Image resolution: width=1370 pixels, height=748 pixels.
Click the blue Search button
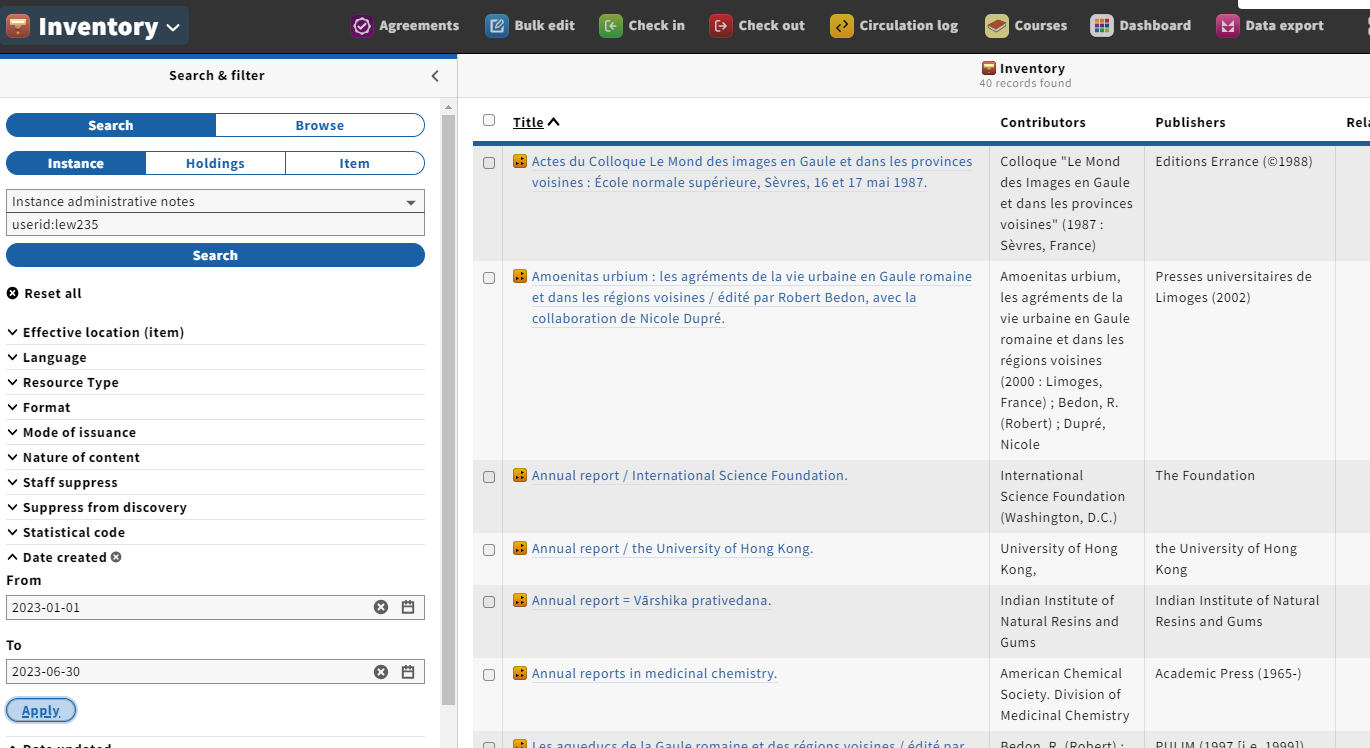pyautogui.click(x=215, y=255)
